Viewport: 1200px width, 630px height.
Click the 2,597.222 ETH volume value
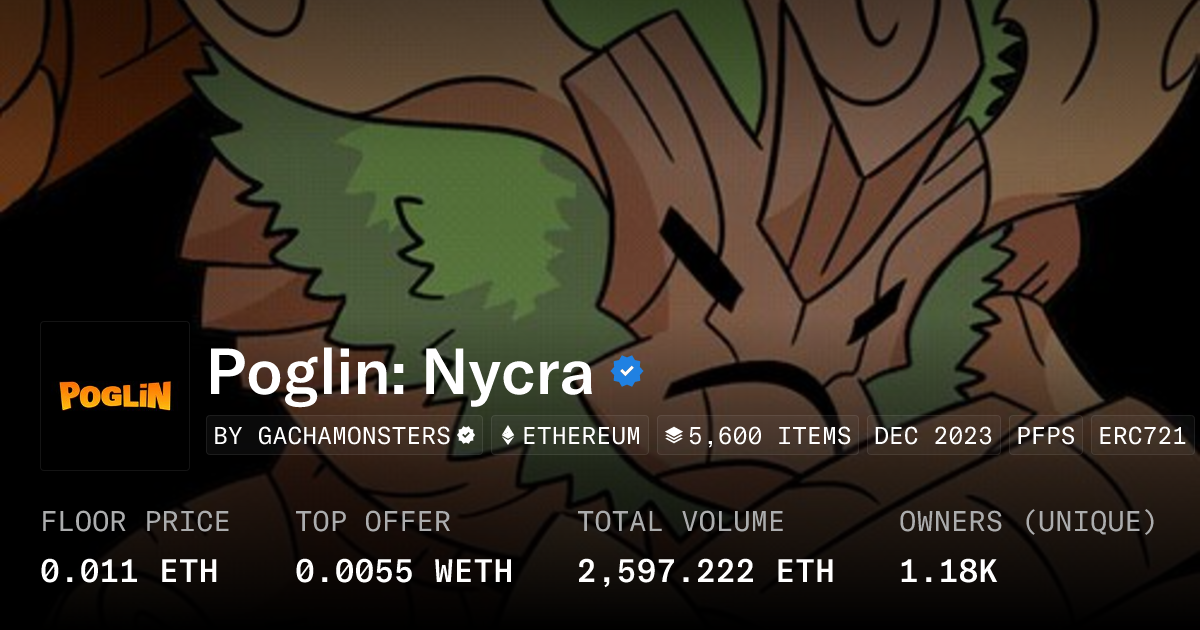pos(706,571)
